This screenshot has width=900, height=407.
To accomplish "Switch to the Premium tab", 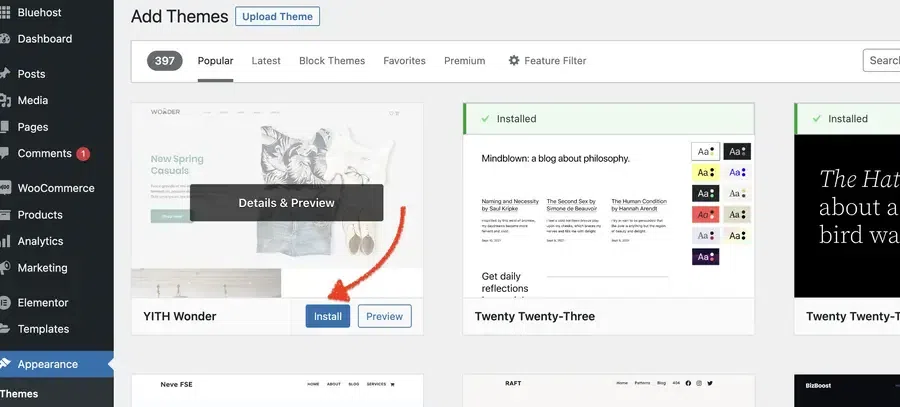I will click(x=464, y=61).
